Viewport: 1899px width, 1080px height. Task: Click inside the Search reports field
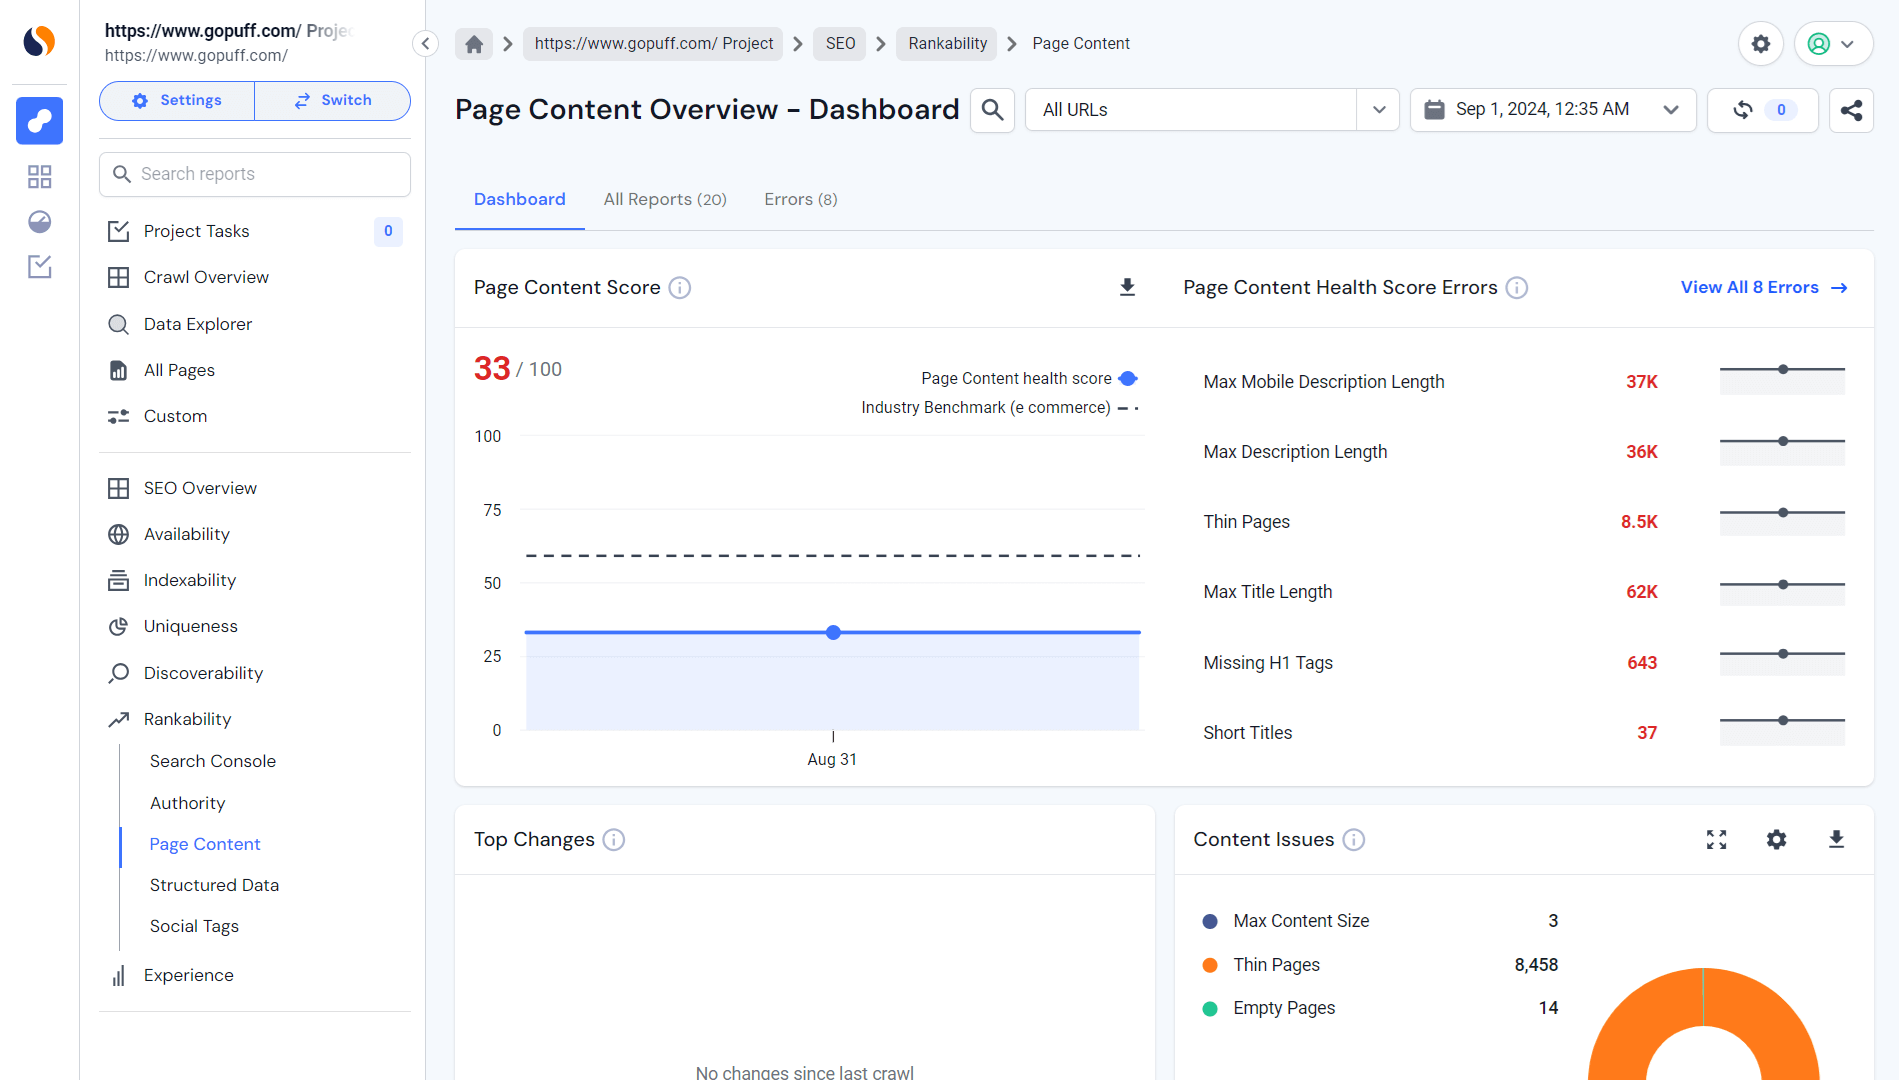click(x=254, y=174)
